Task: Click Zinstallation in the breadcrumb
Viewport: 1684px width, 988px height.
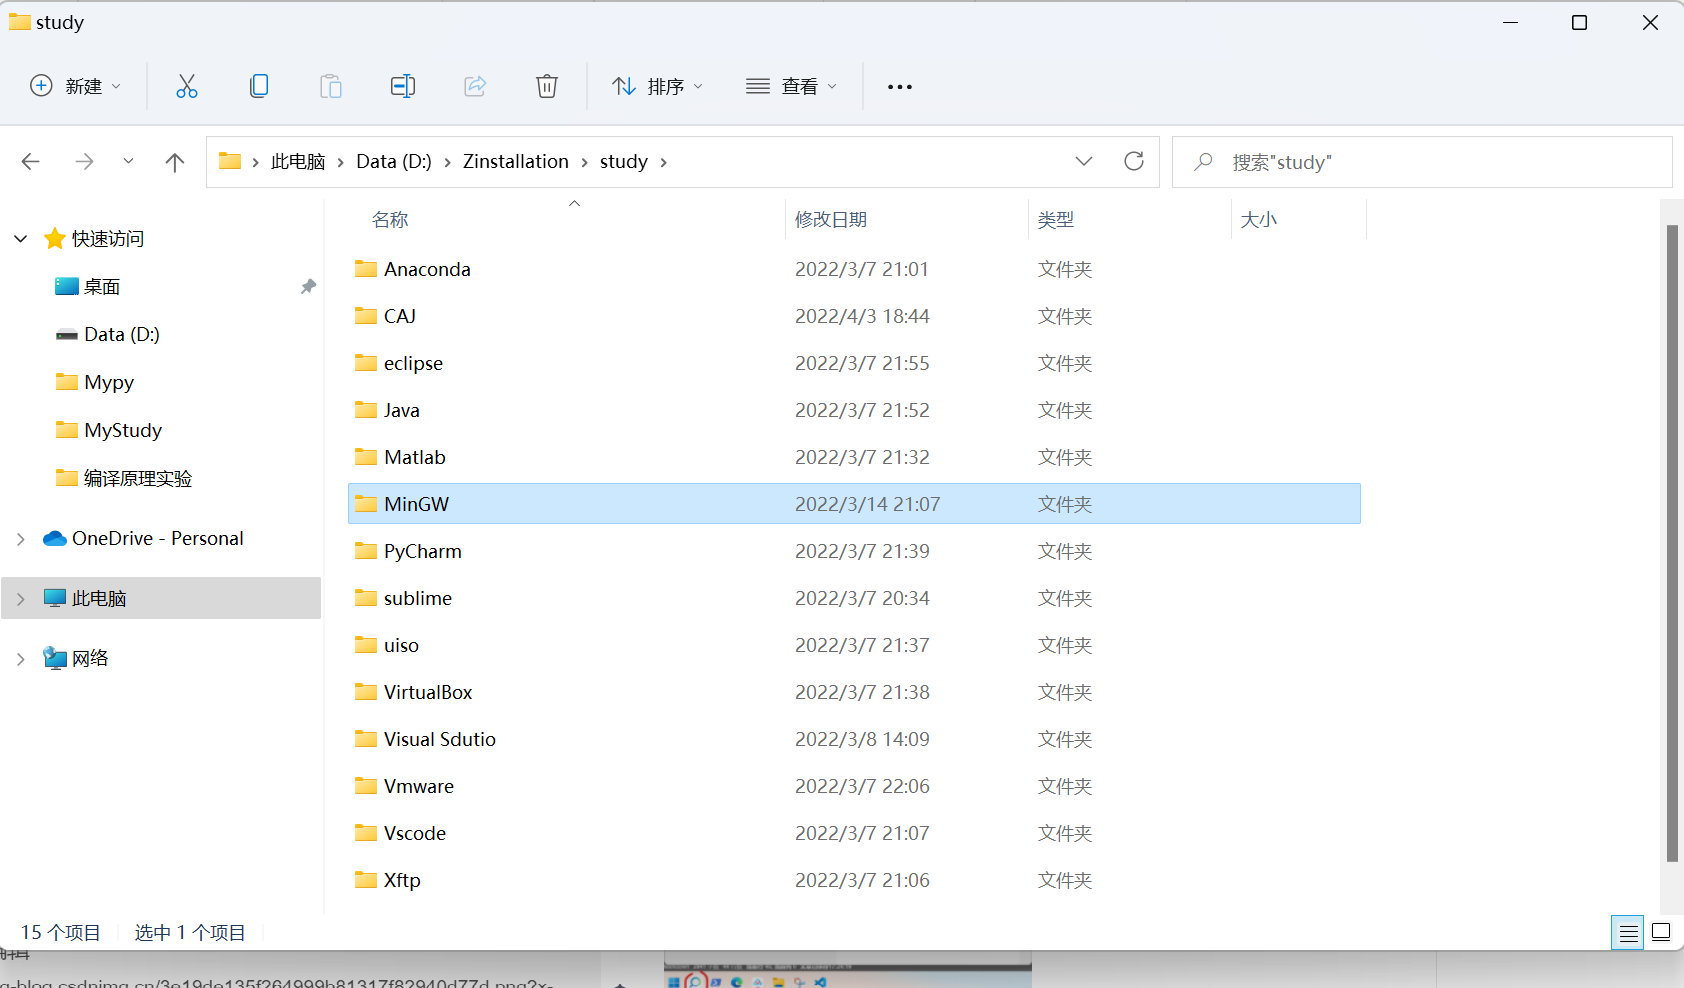Action: coord(516,162)
